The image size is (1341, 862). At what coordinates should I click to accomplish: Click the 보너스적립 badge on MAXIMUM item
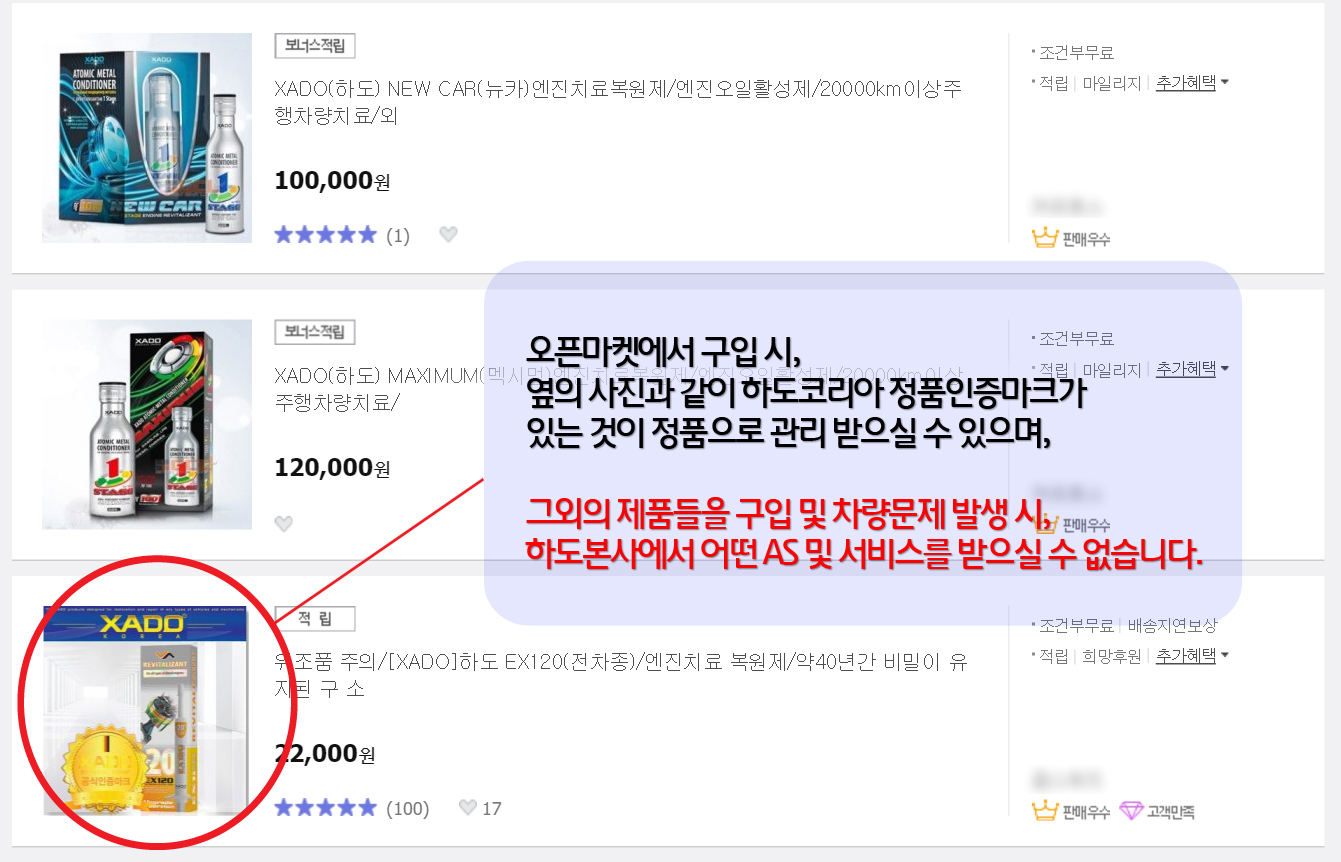pos(315,332)
